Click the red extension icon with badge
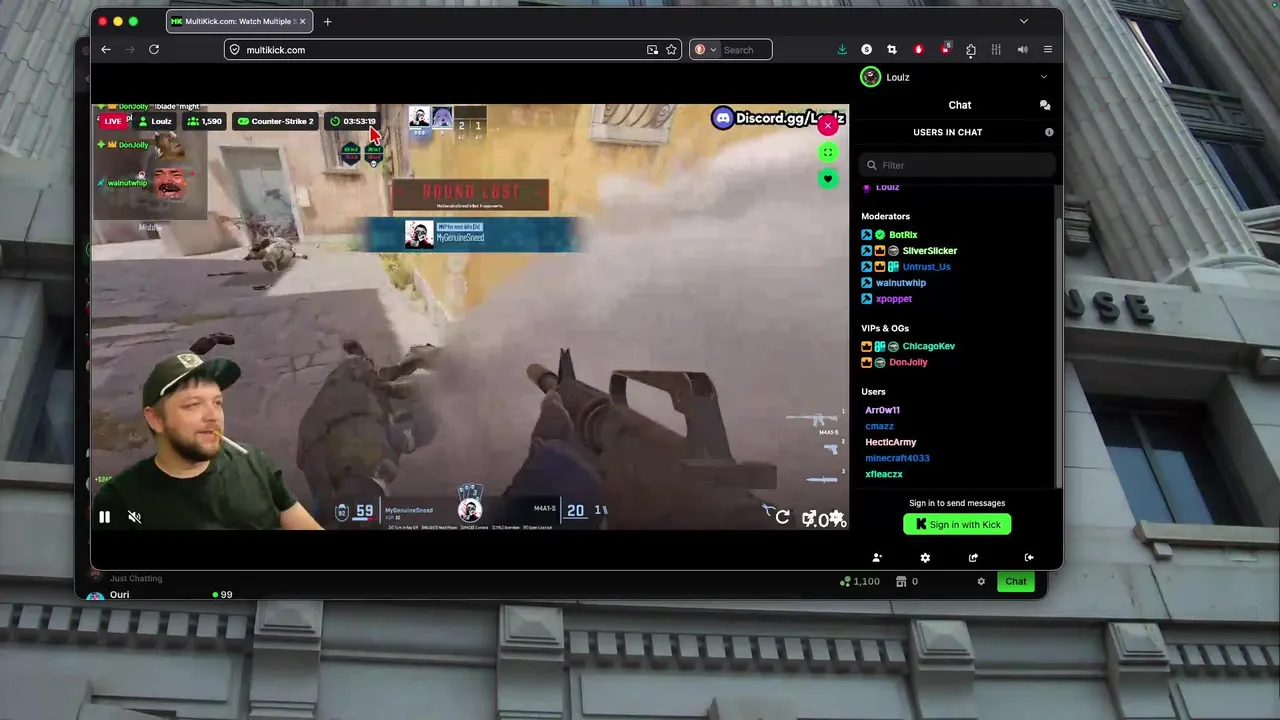 [945, 49]
